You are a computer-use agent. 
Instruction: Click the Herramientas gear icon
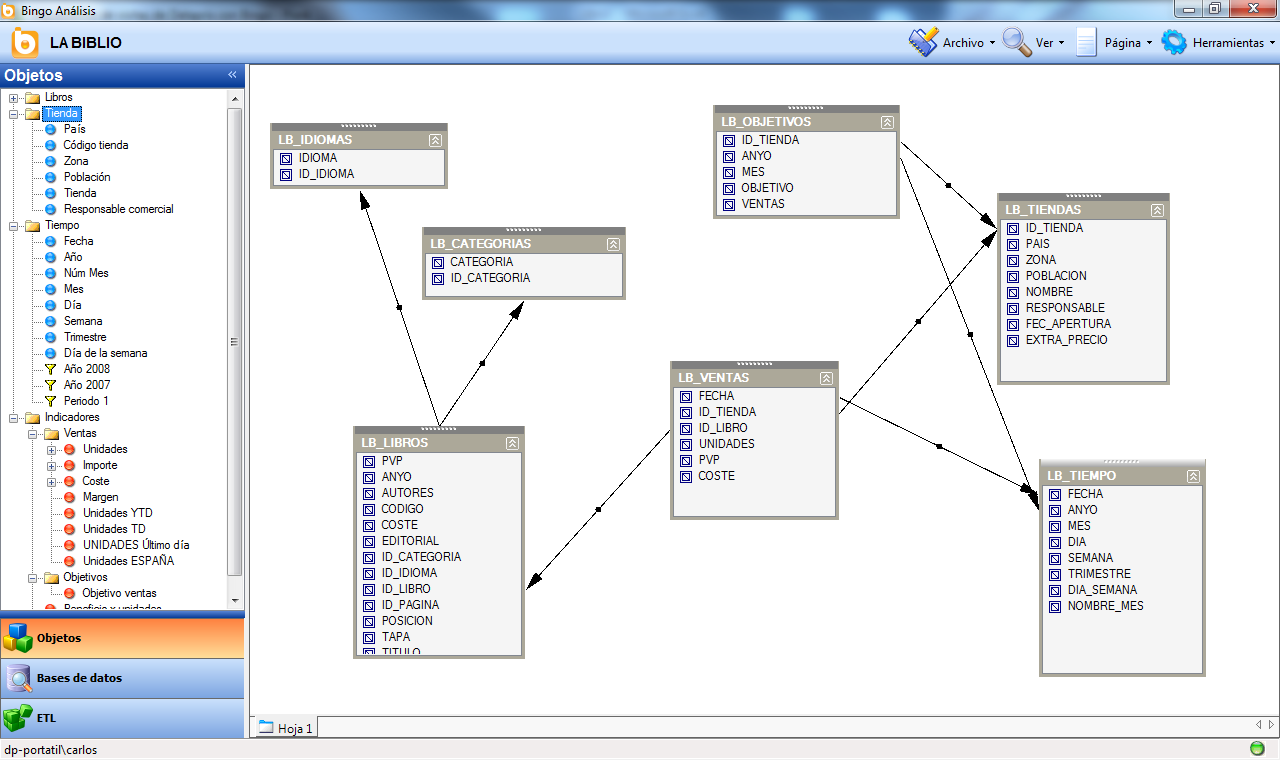click(x=1174, y=43)
